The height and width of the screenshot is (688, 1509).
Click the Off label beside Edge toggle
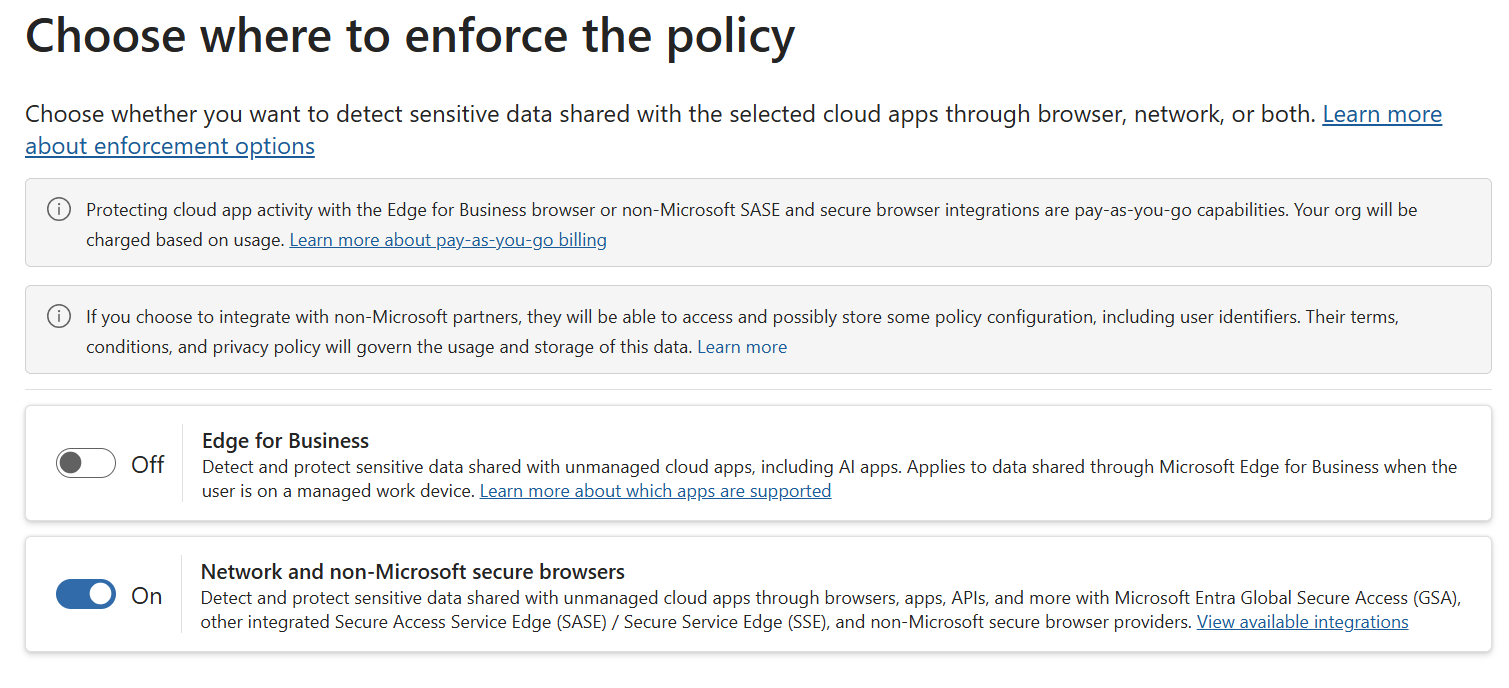148,464
